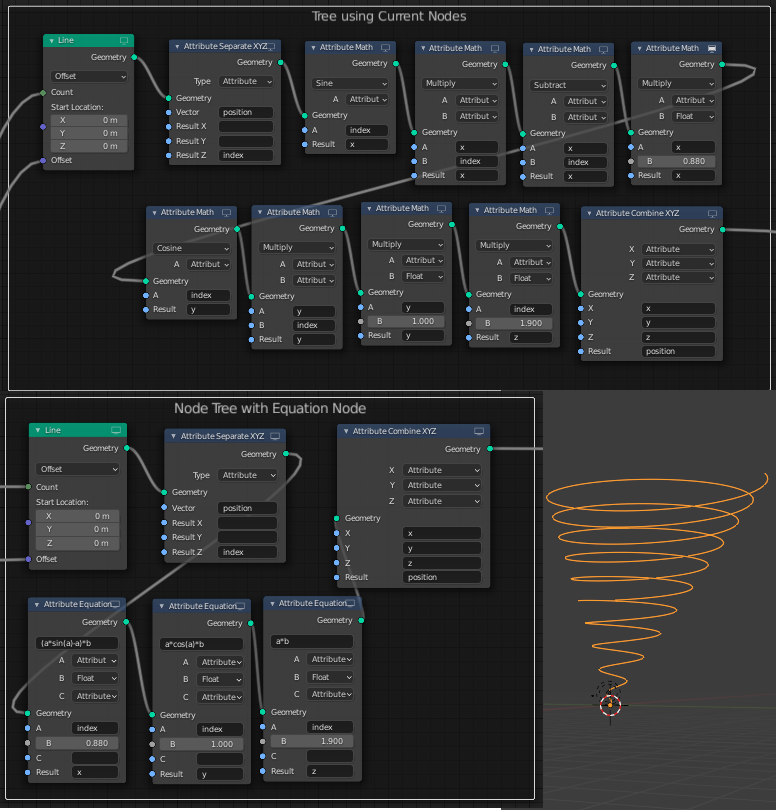776x810 pixels.
Task: Click the 3D cursor in the viewport
Action: (610, 705)
